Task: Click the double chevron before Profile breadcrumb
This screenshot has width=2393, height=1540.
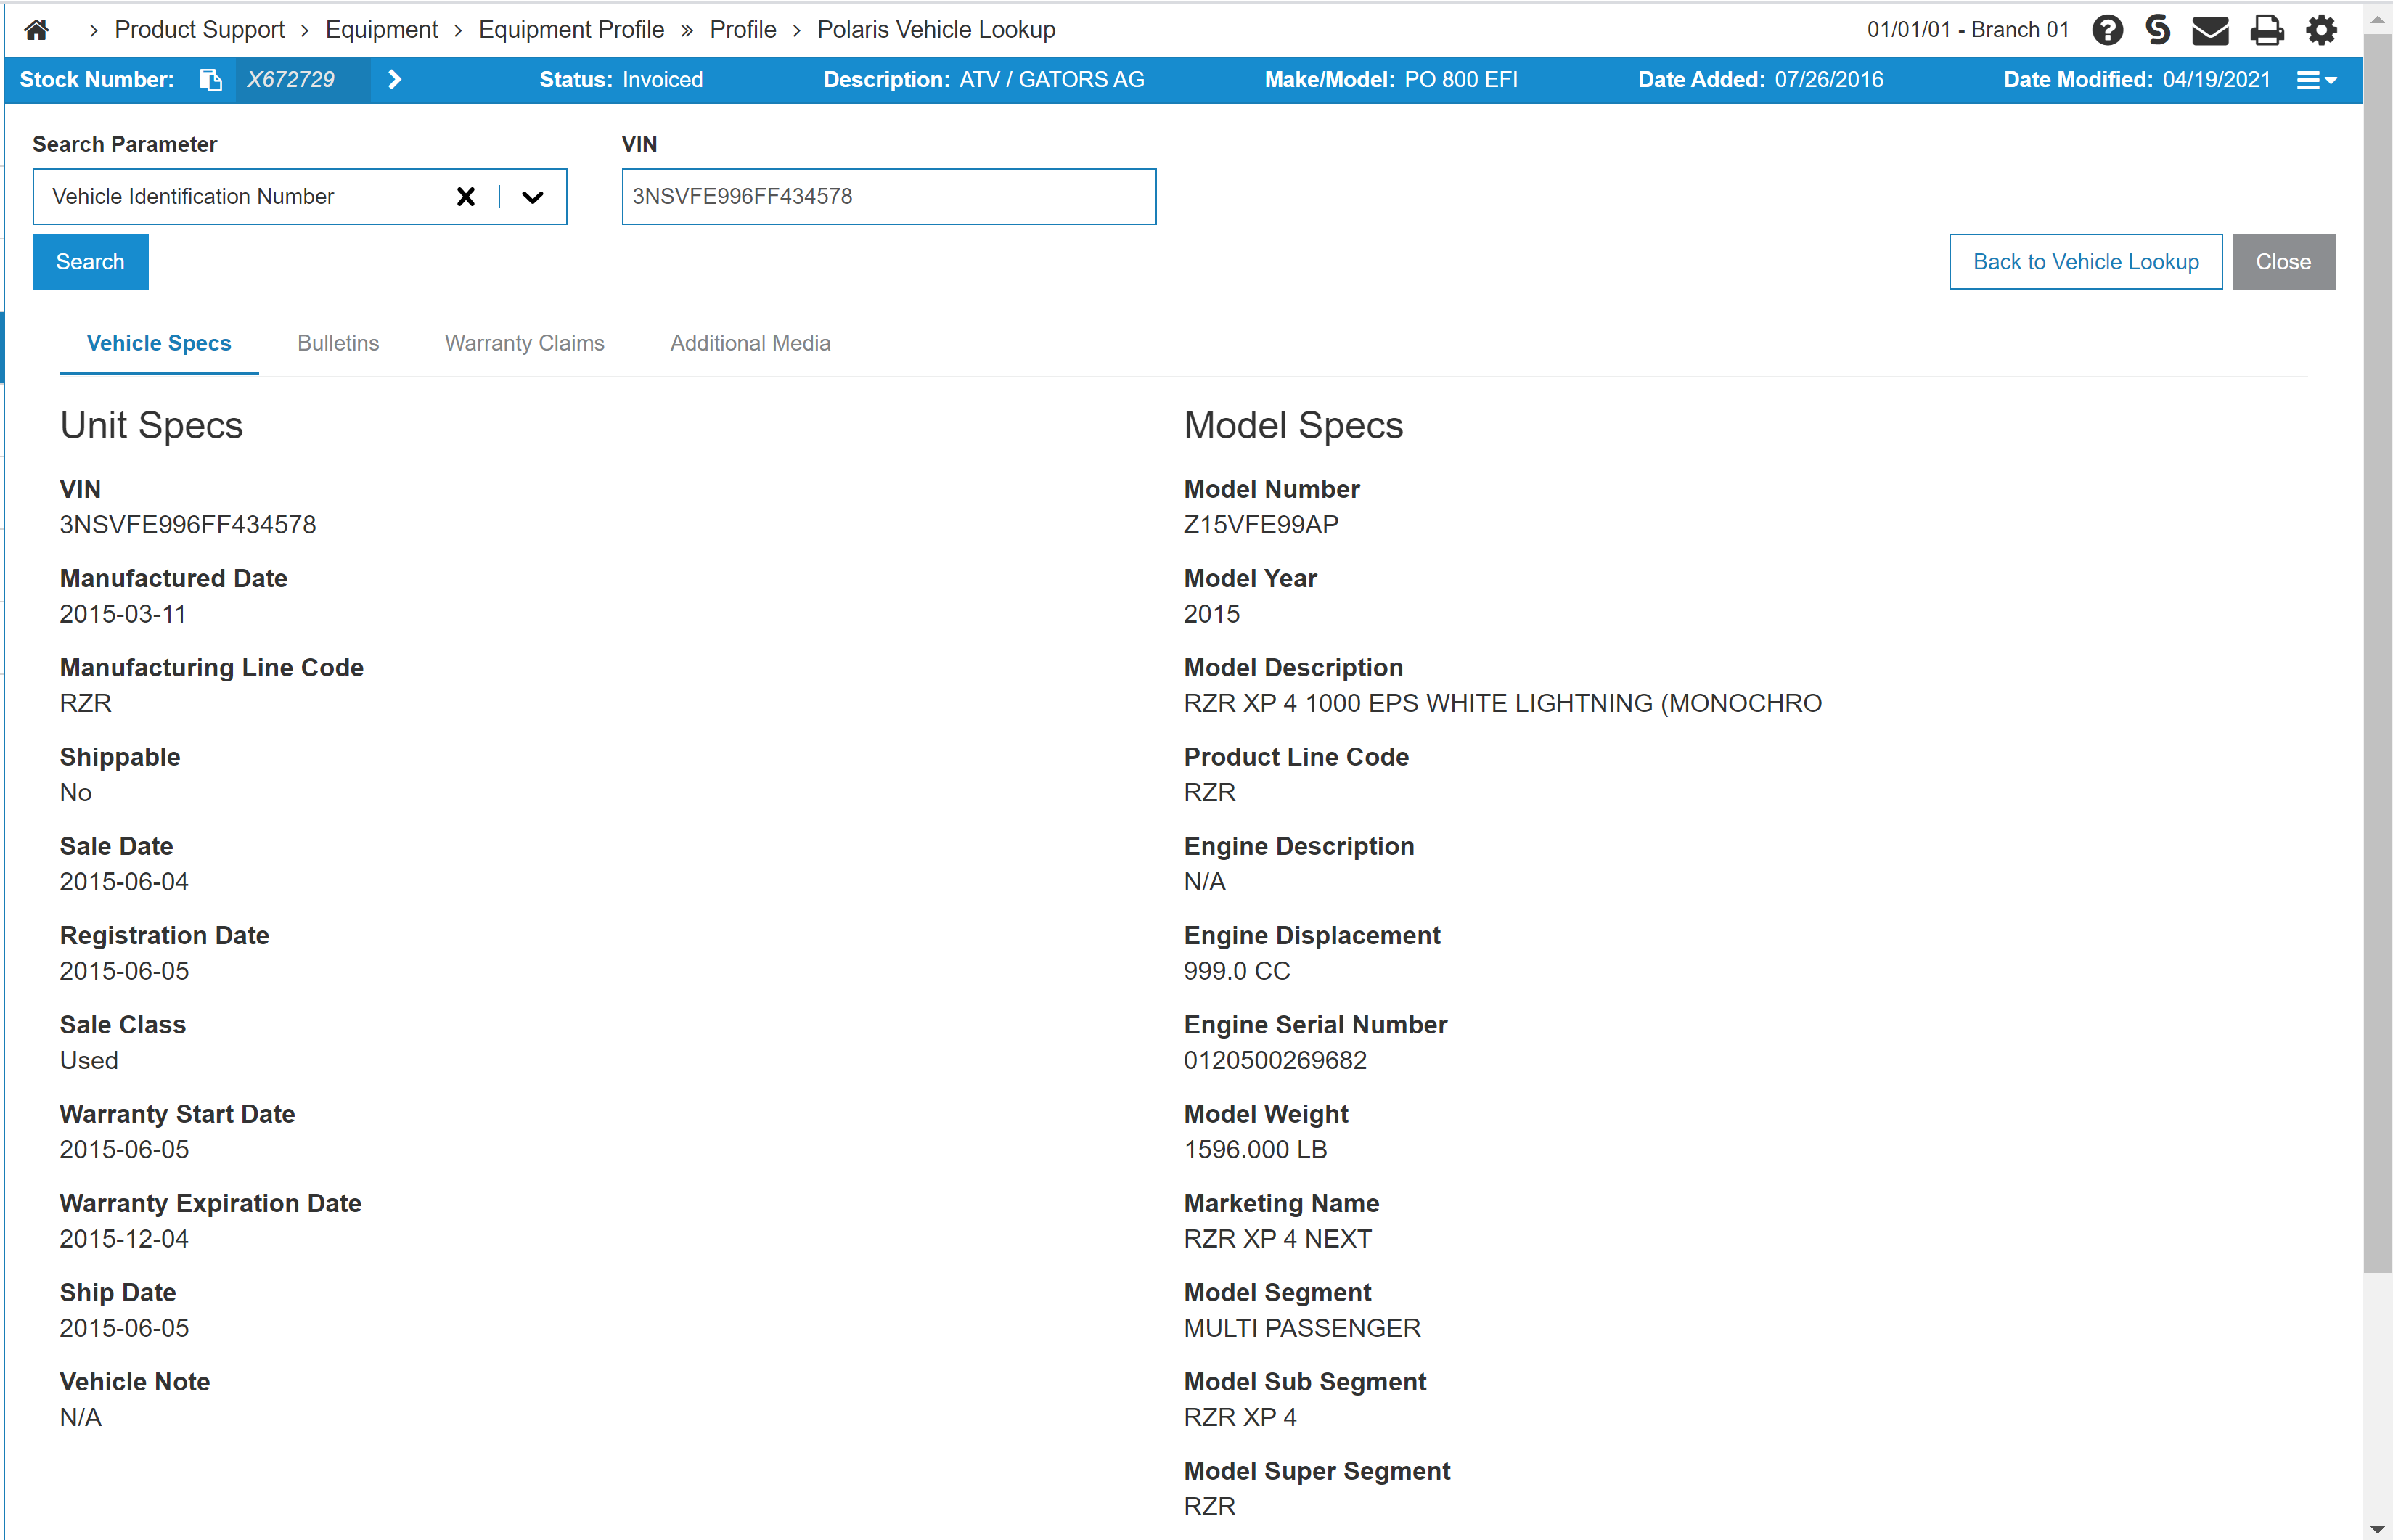Action: pos(687,31)
